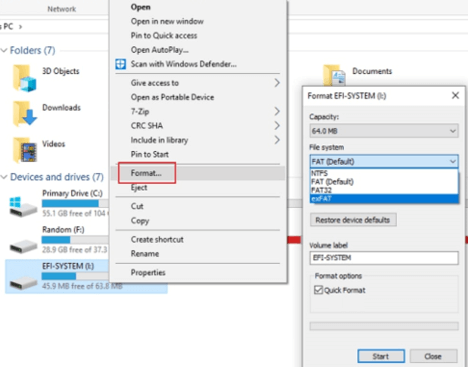Choose FAT (Default) in the open list
This screenshot has height=367, width=468.
pyautogui.click(x=384, y=182)
